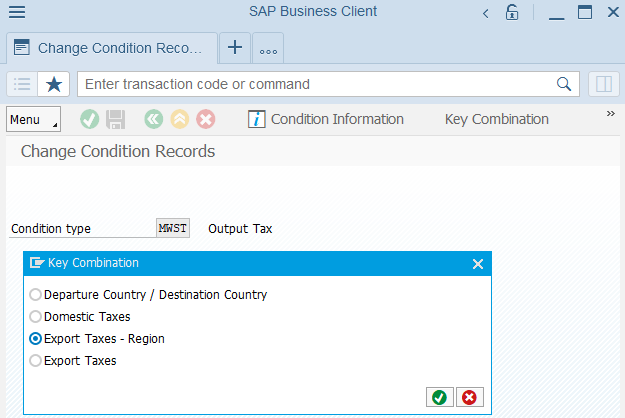Expand toolbar overflow double chevron

[610, 114]
